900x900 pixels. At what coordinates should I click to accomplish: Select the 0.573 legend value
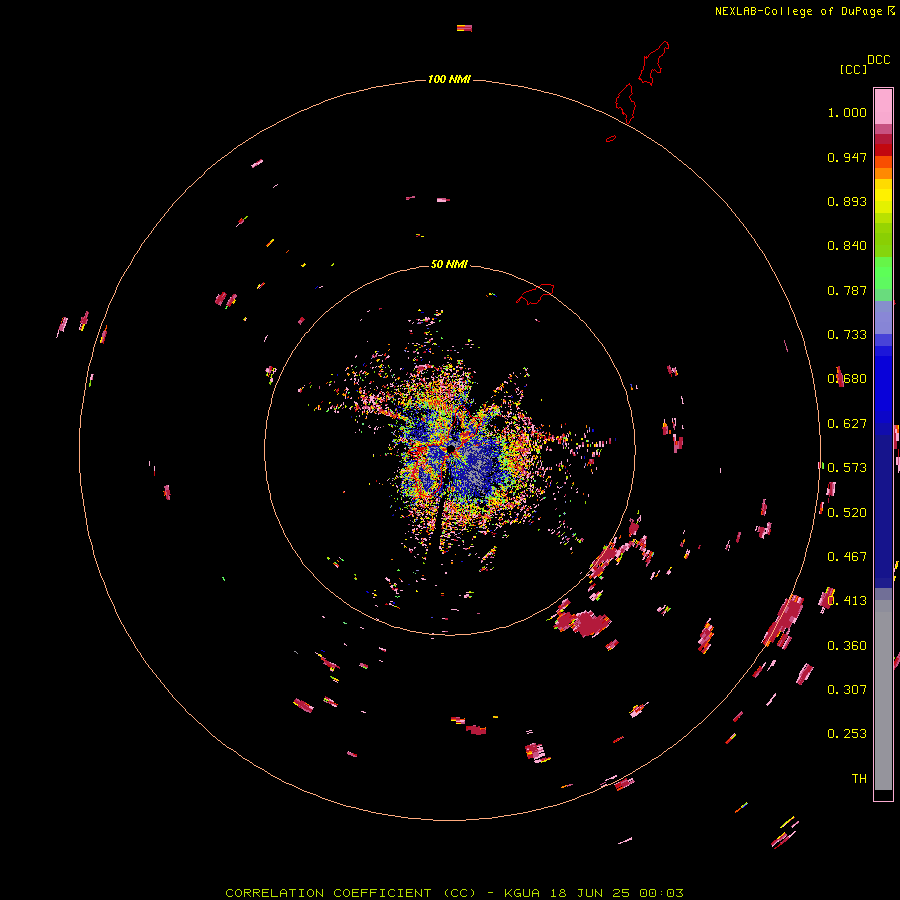click(847, 468)
